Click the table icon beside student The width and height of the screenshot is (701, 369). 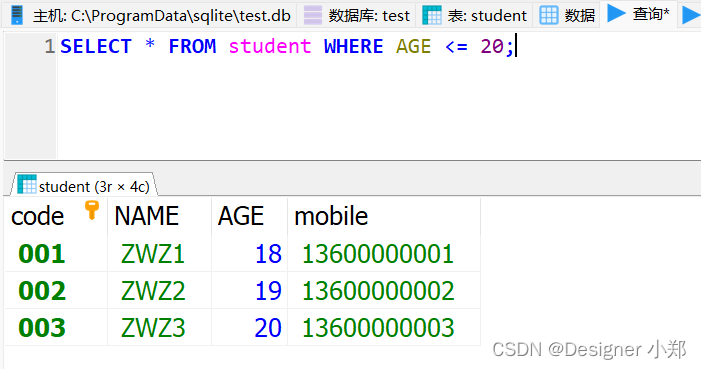[431, 16]
